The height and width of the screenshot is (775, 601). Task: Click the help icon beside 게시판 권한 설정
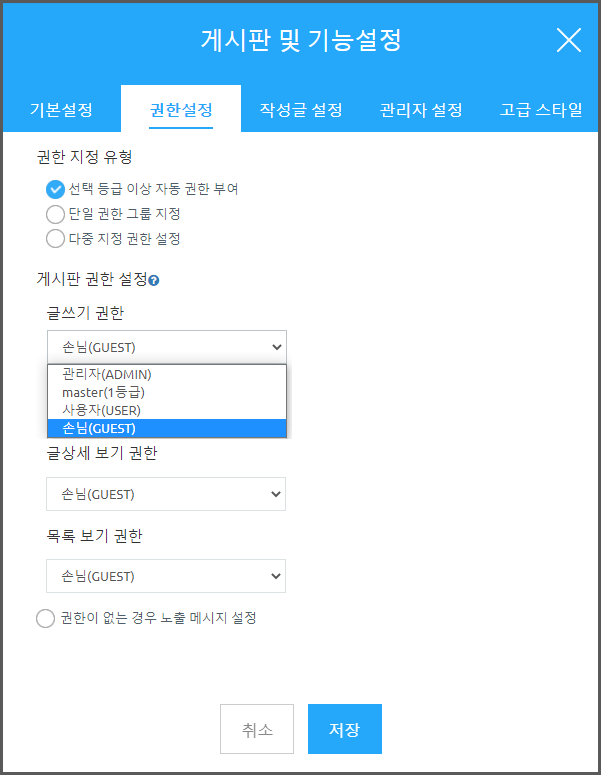154,280
